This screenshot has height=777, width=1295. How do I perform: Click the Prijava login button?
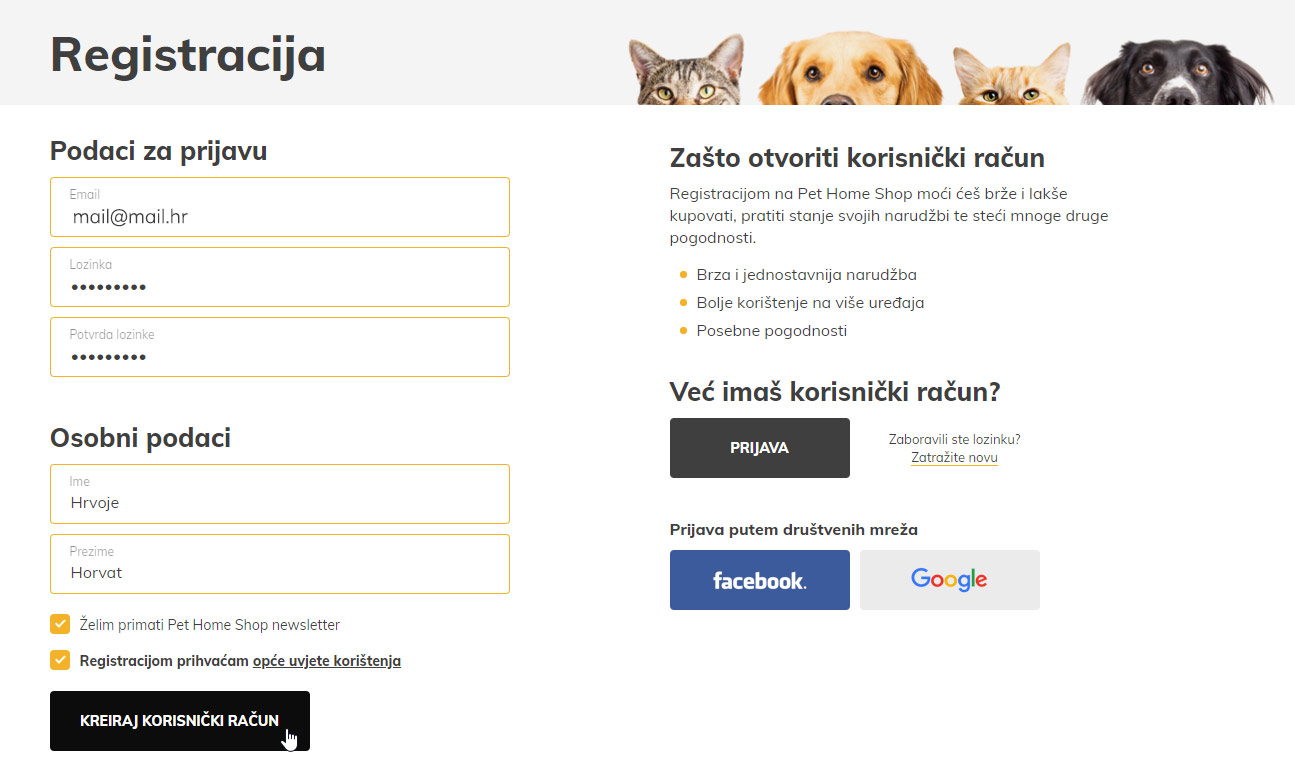point(760,448)
